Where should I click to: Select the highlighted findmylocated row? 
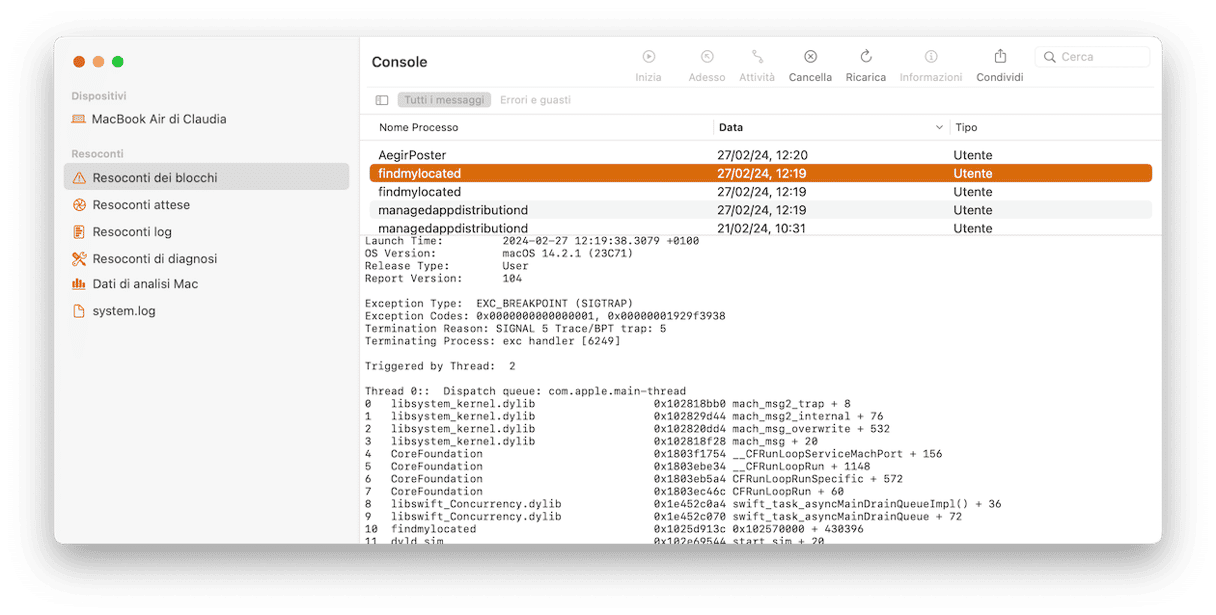click(x=760, y=173)
